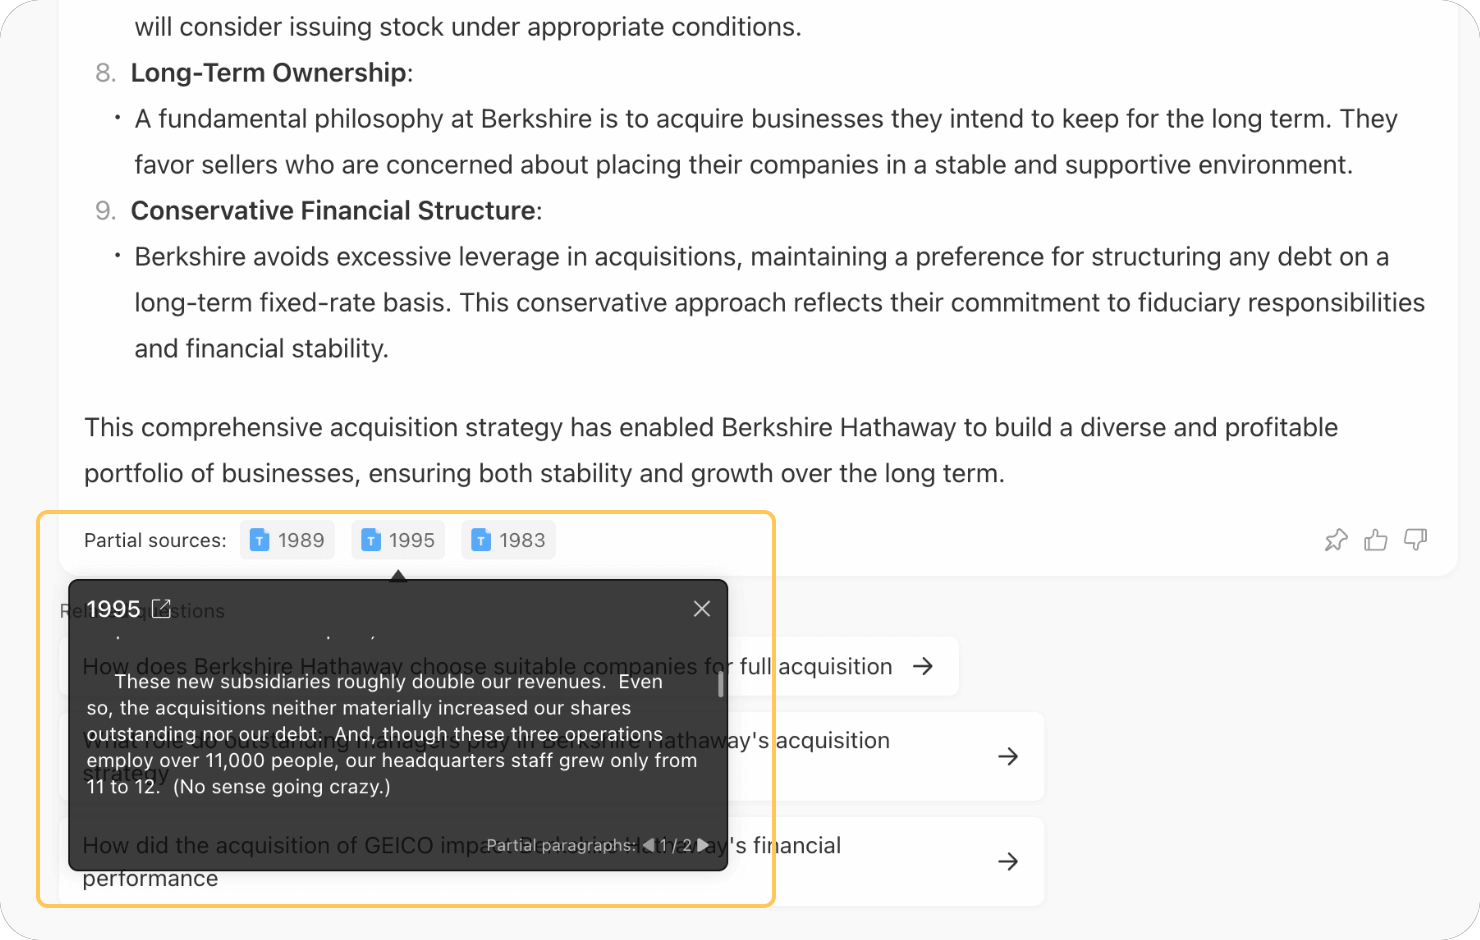This screenshot has width=1480, height=940.
Task: Pin this answer with the pushpin icon
Action: pyautogui.click(x=1336, y=541)
